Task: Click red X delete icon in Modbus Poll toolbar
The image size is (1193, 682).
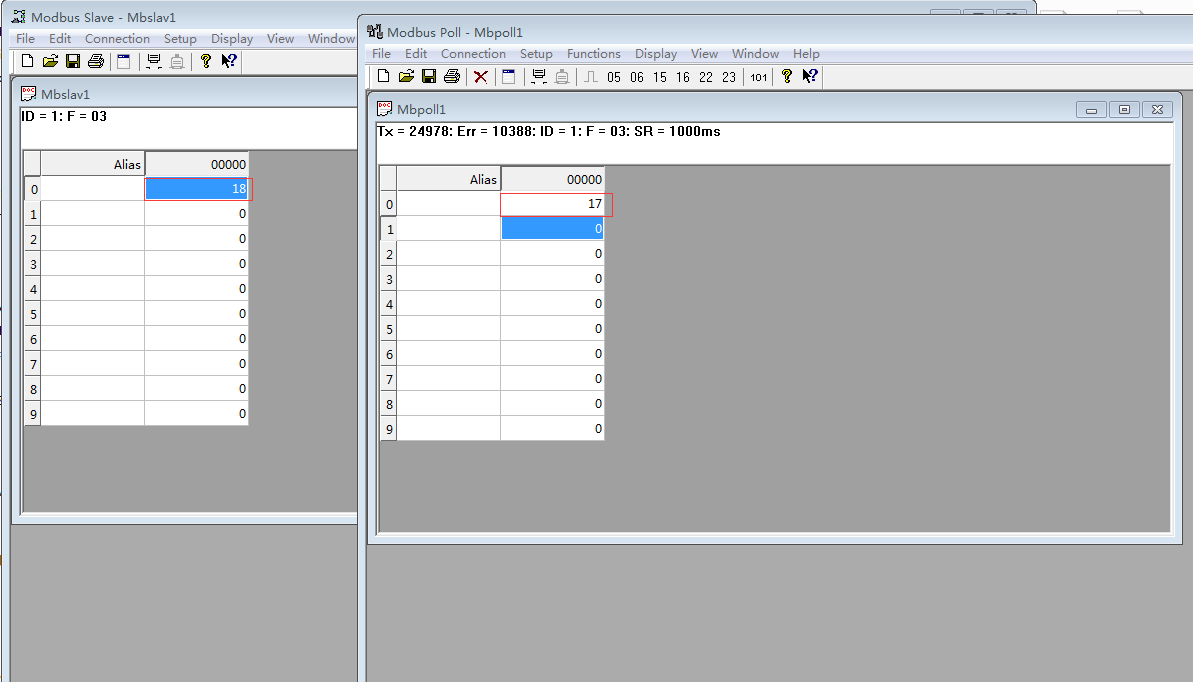Action: click(480, 76)
